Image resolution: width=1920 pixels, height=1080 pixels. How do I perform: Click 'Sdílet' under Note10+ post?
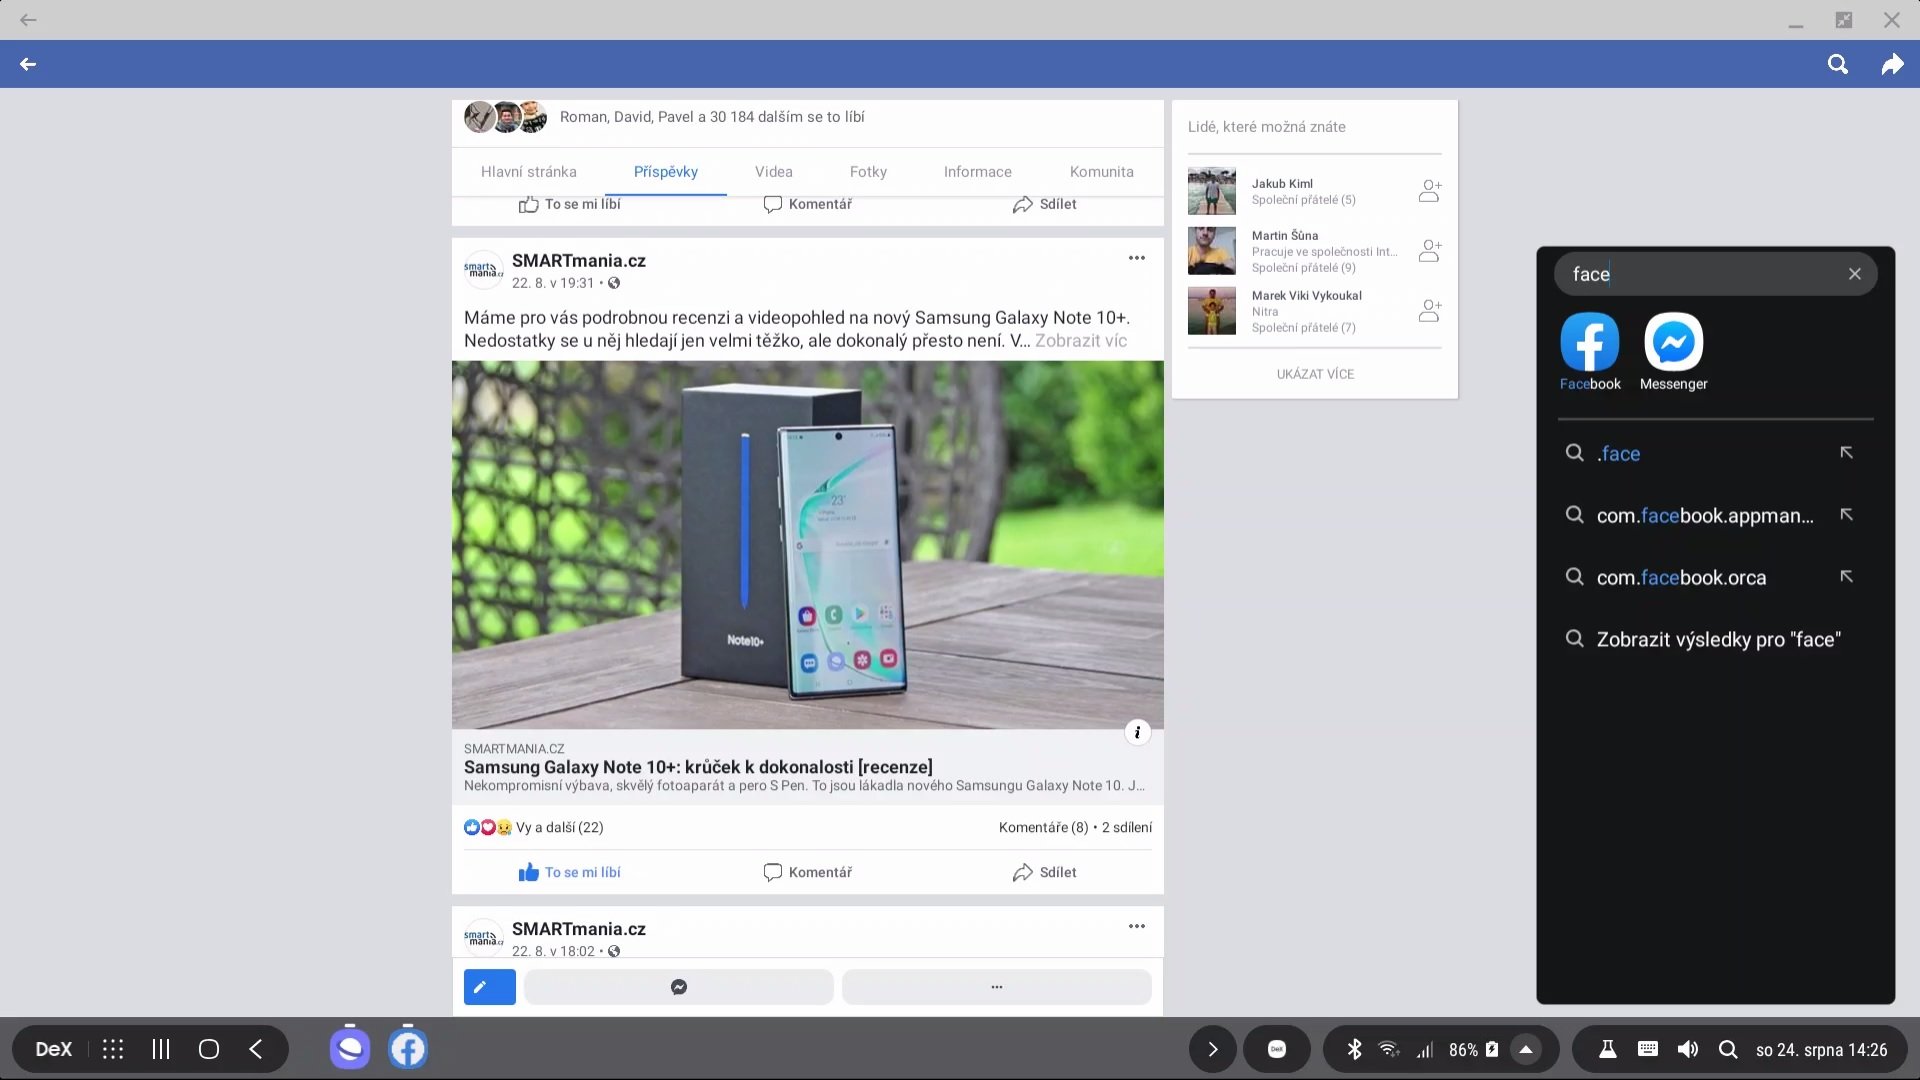(x=1045, y=872)
